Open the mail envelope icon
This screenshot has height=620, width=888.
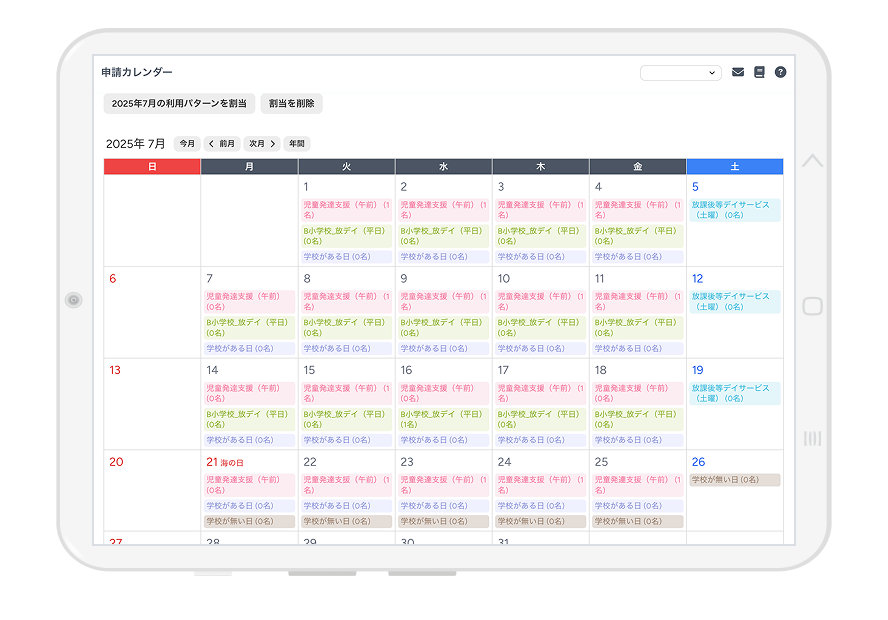[738, 72]
